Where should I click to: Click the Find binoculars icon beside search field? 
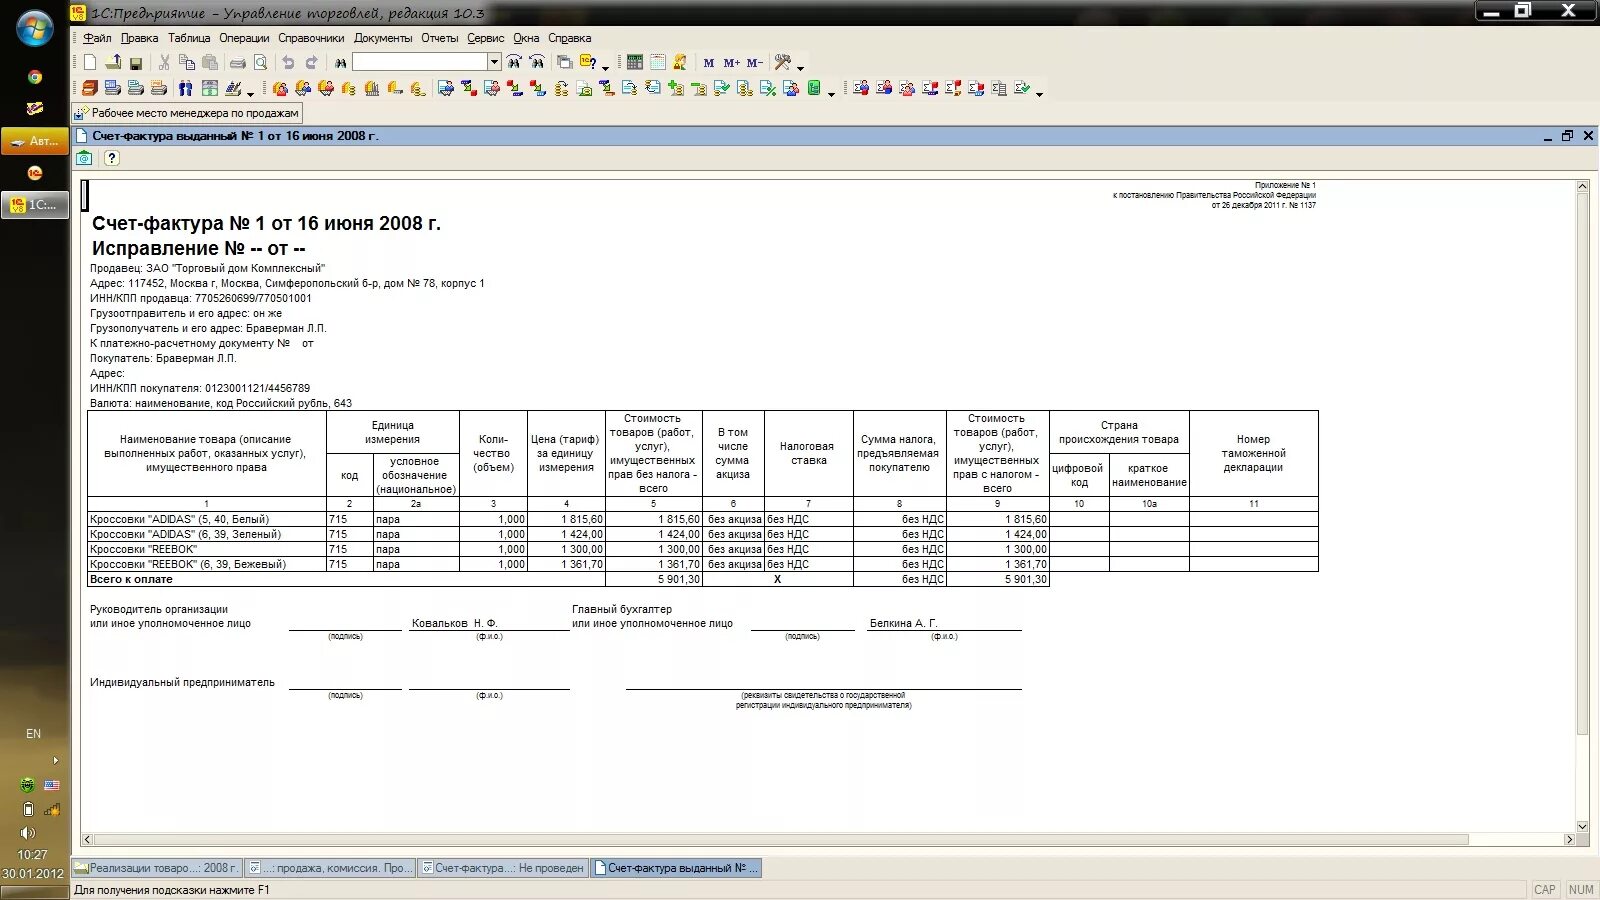click(340, 63)
